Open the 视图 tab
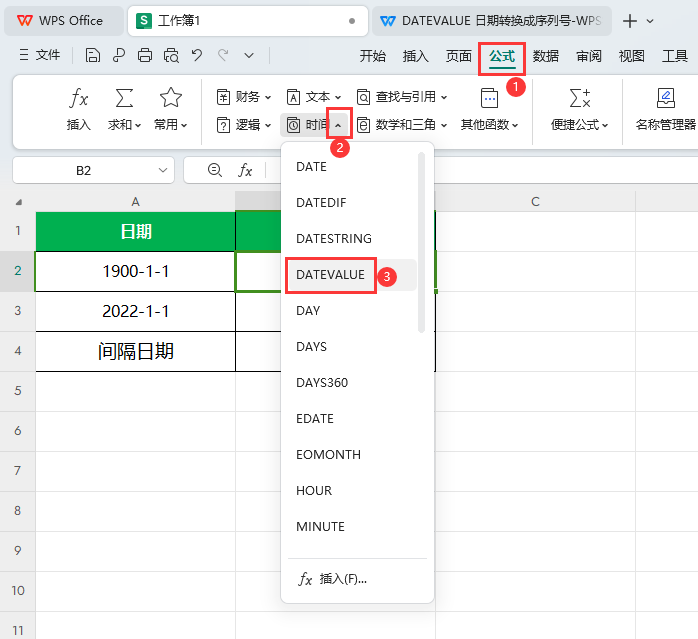This screenshot has width=698, height=639. [x=632, y=56]
